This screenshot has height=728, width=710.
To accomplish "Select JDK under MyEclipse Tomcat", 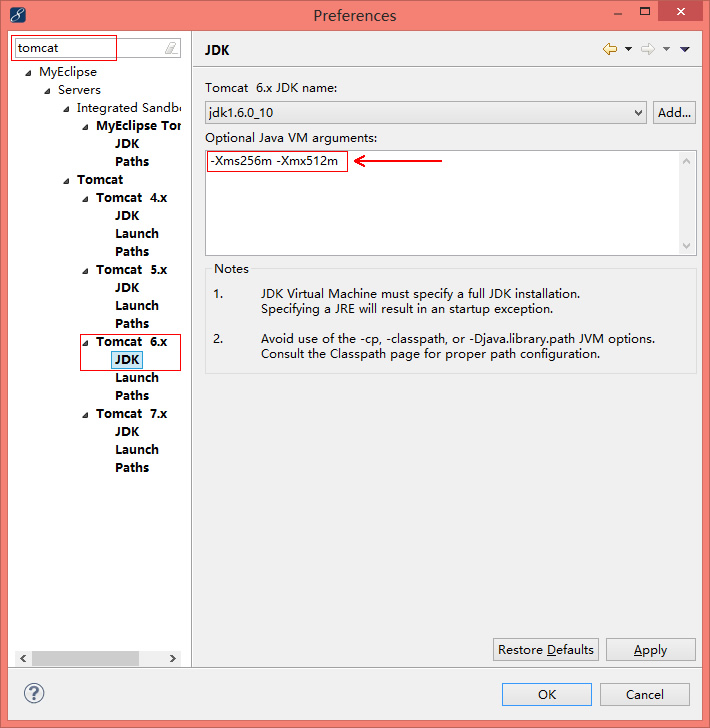I will 127,143.
